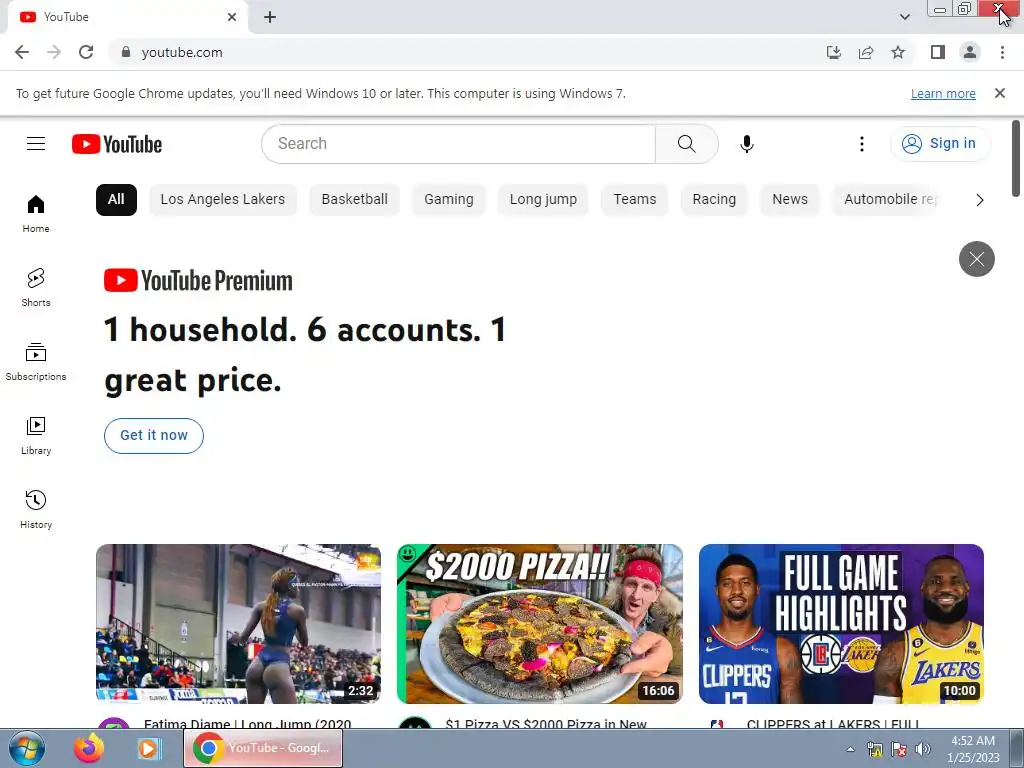Open History in sidebar
This screenshot has width=1024, height=768.
pyautogui.click(x=36, y=509)
